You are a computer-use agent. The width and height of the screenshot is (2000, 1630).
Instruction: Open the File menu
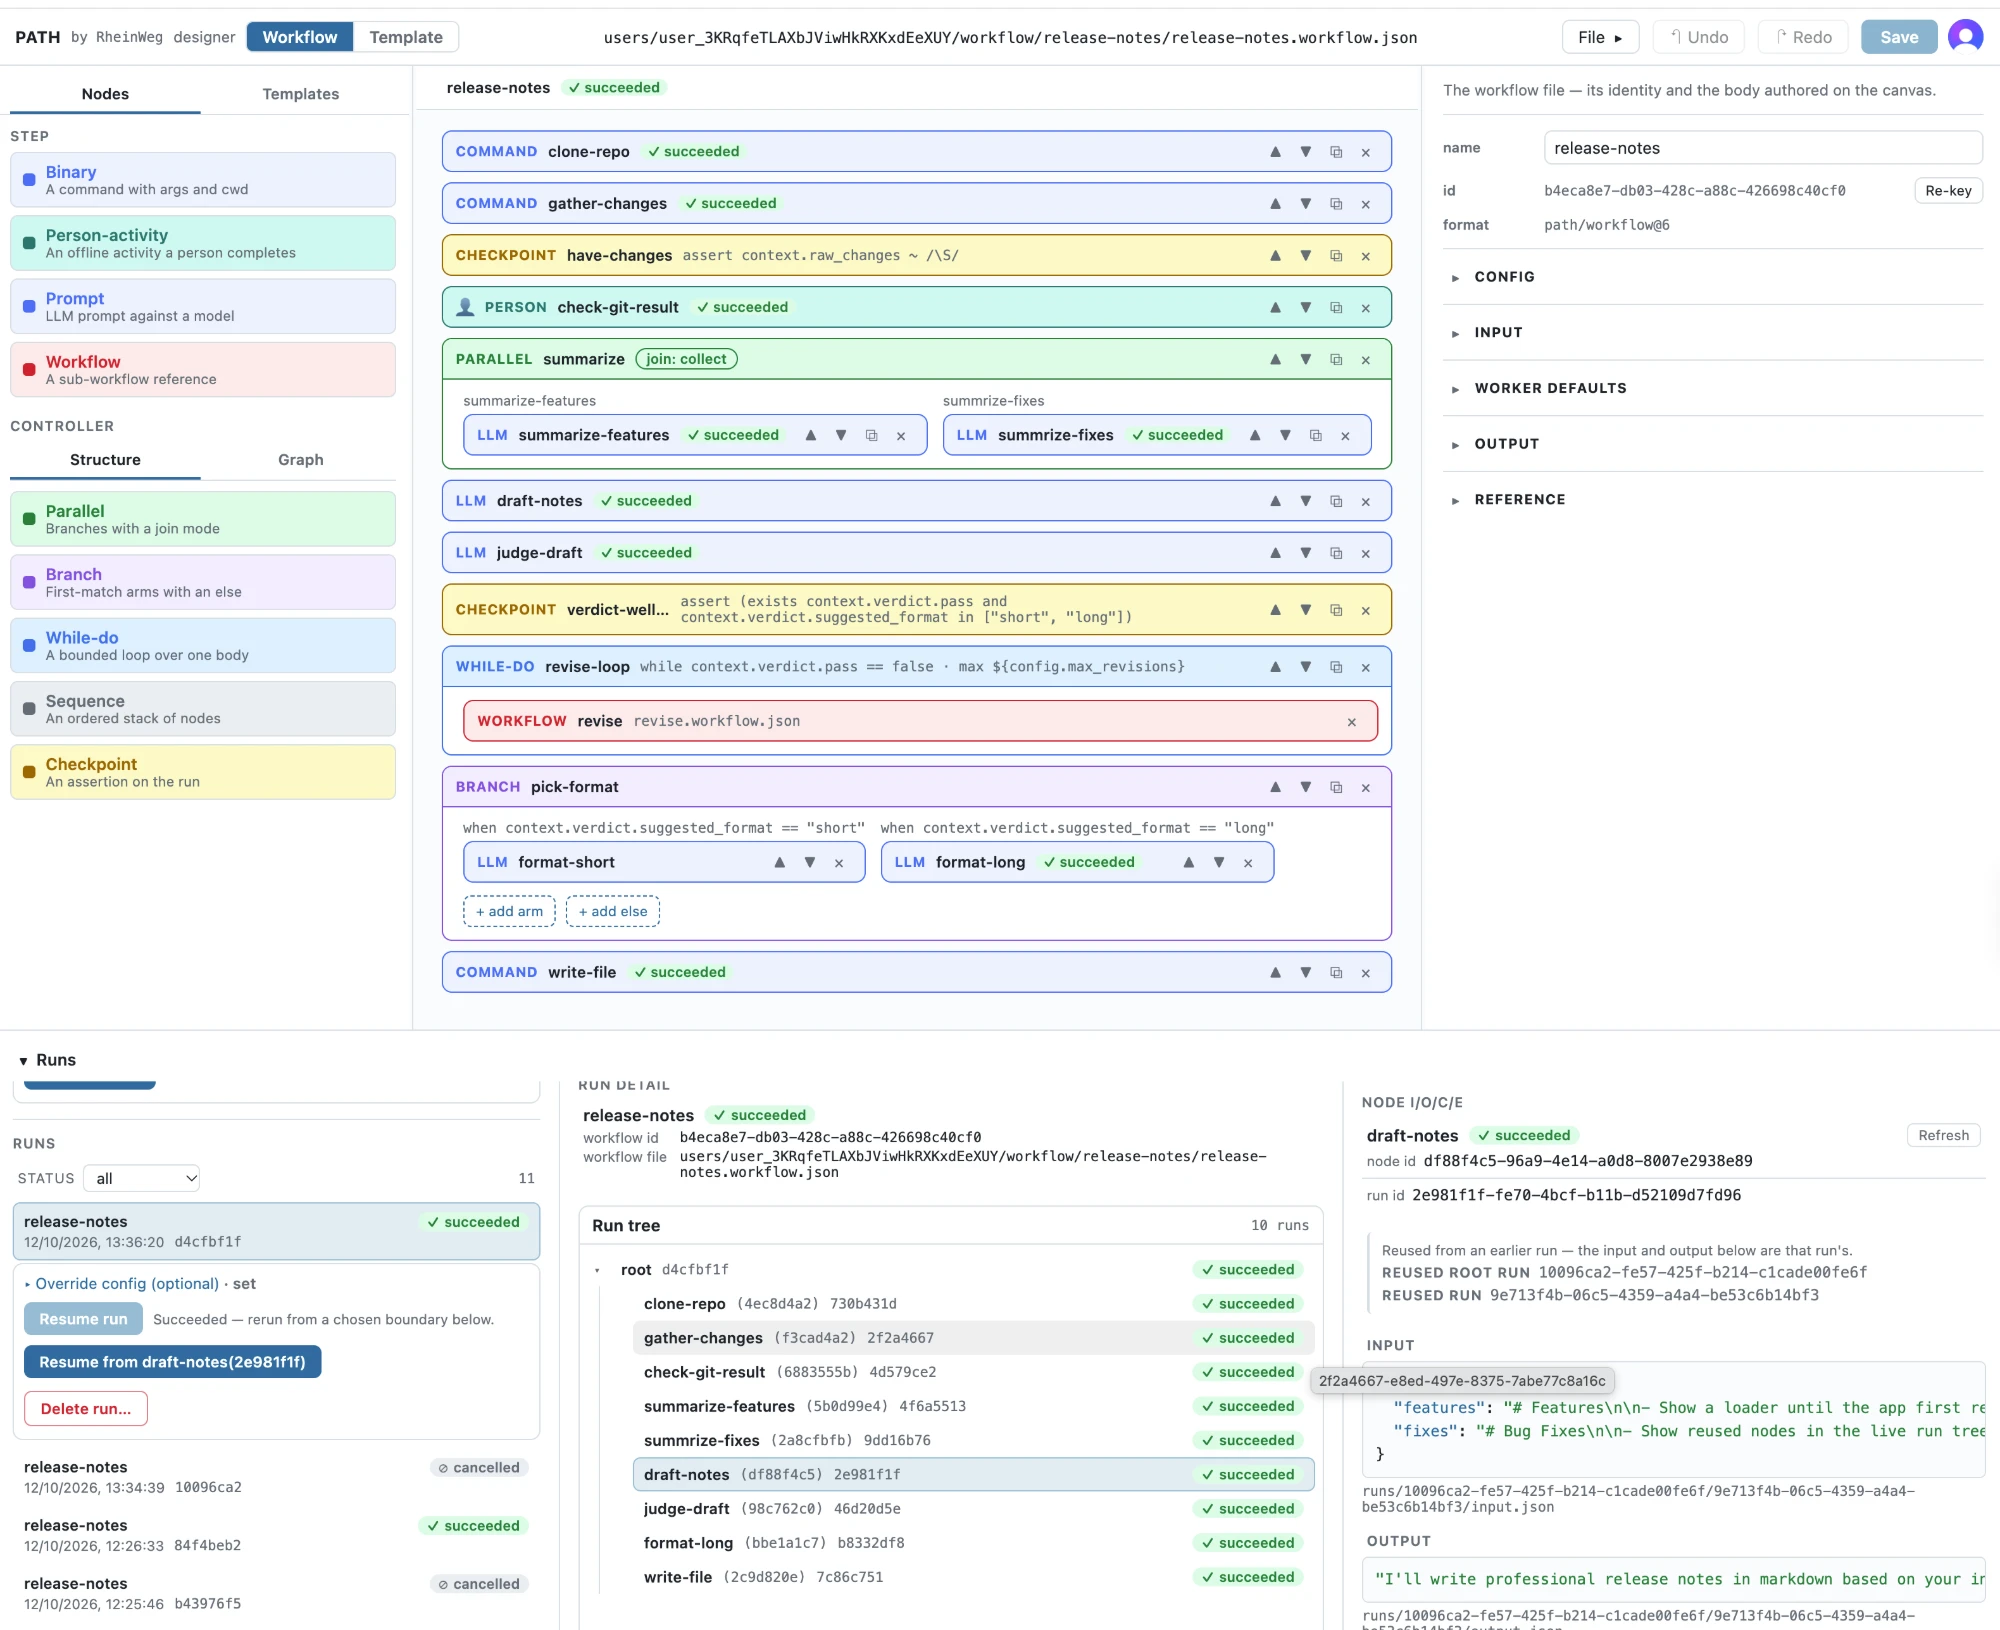point(1600,37)
